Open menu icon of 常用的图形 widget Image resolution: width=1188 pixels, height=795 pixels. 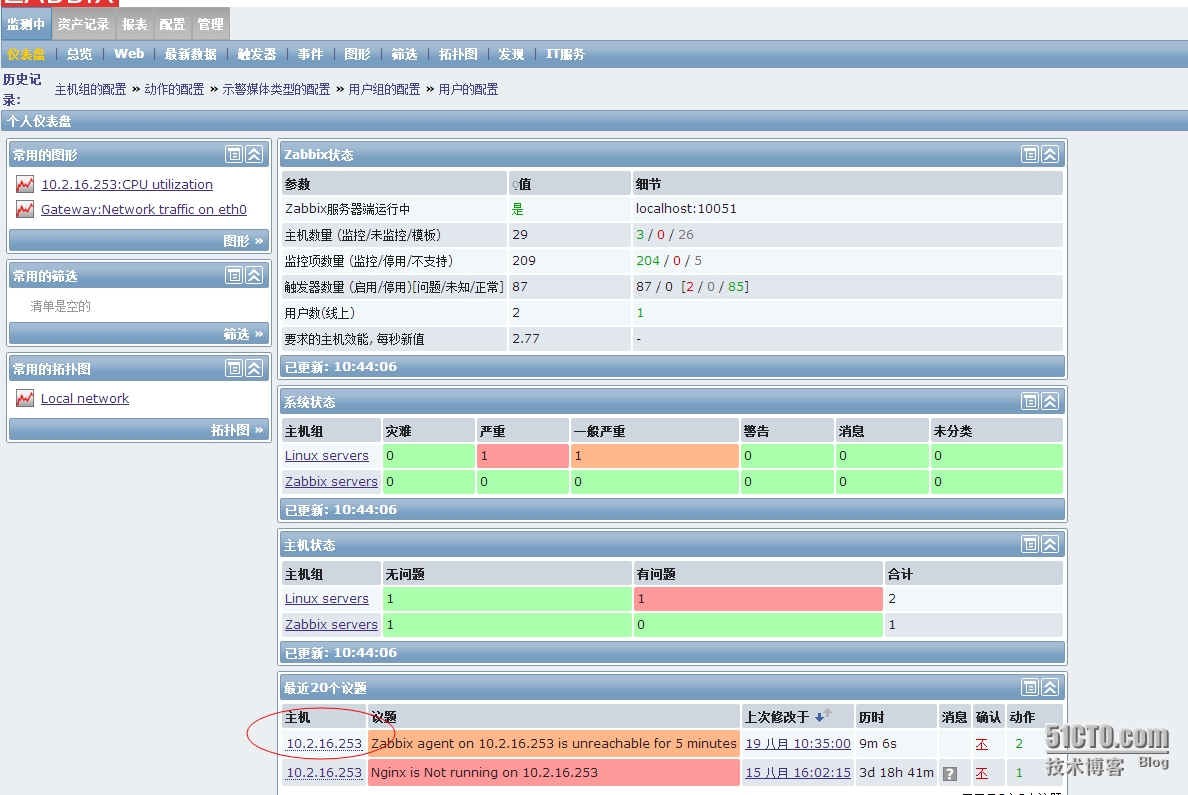pyautogui.click(x=234, y=155)
